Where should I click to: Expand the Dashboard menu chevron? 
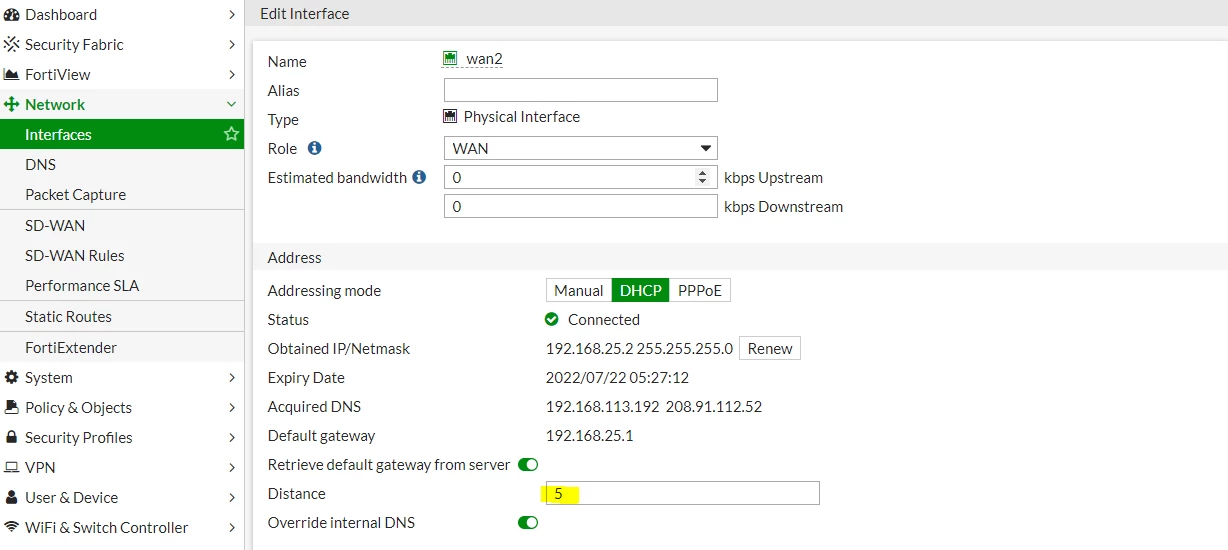(232, 15)
